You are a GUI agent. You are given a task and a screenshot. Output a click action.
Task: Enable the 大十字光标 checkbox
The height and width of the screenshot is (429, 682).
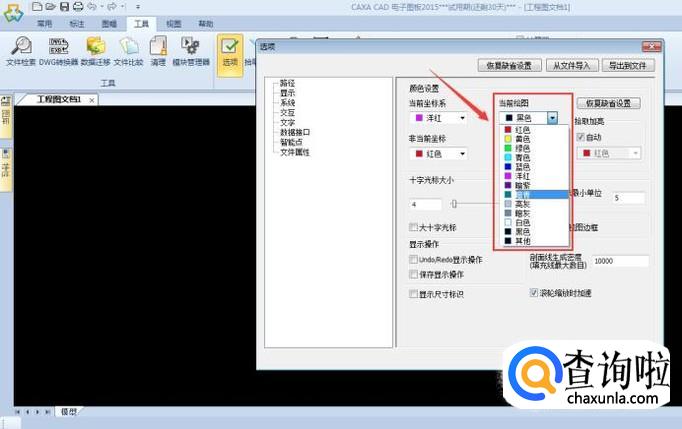coord(413,227)
